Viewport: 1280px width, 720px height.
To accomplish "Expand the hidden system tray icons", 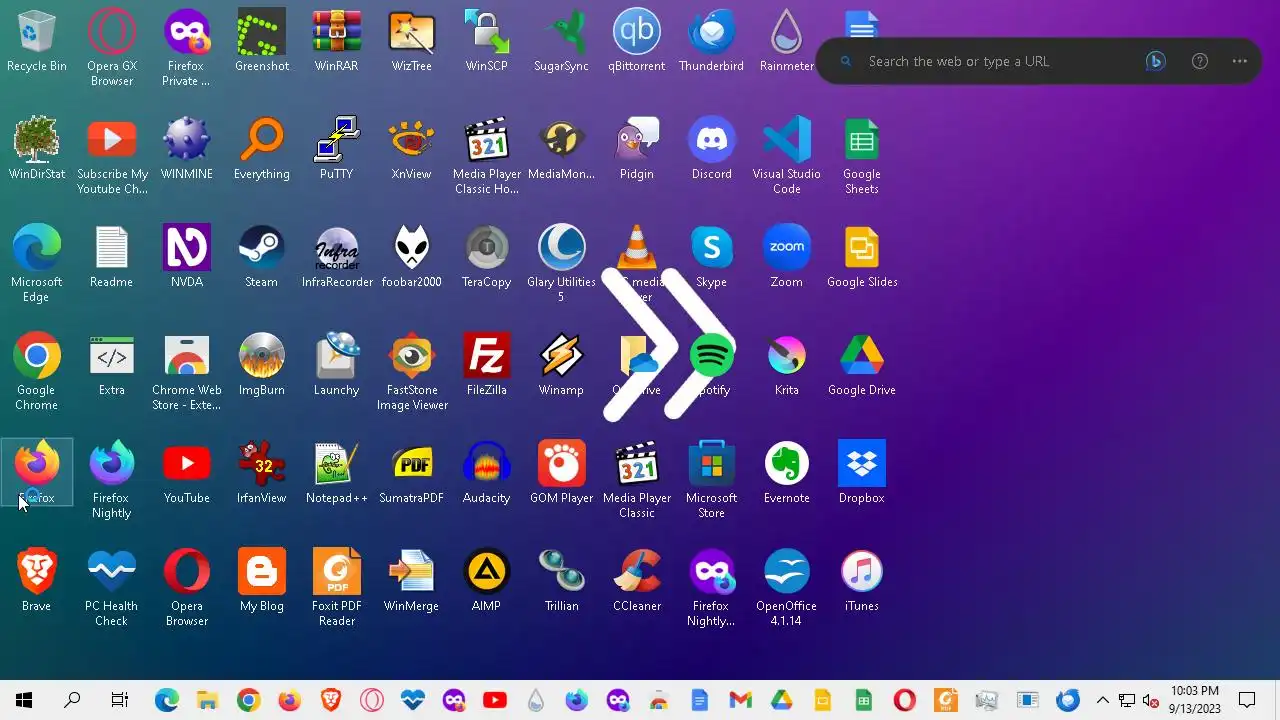I will pos(1102,700).
